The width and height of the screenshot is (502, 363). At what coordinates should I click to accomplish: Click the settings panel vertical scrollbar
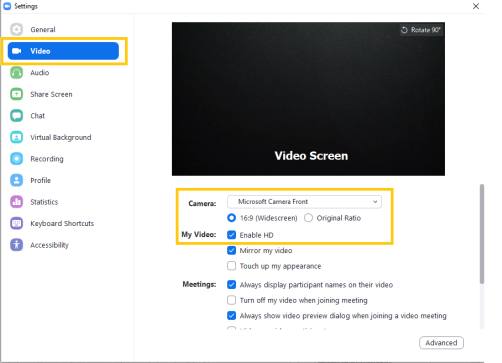(x=482, y=234)
